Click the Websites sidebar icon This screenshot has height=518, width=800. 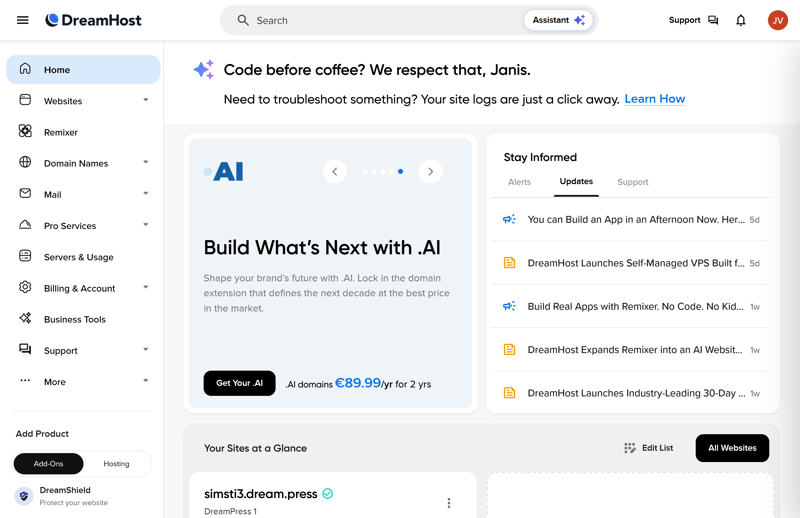coord(25,100)
